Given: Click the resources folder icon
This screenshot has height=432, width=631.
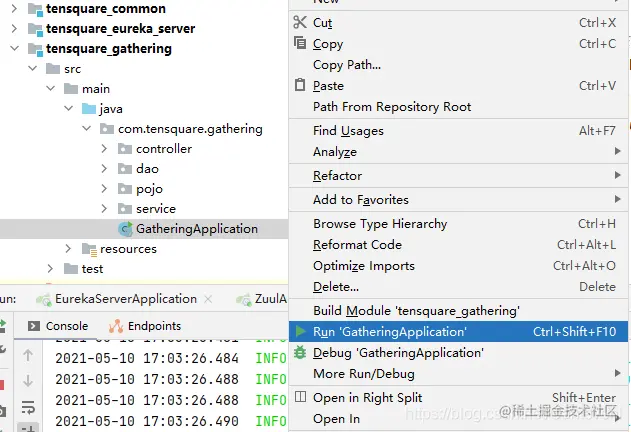Looking at the screenshot, I should 89,249.
